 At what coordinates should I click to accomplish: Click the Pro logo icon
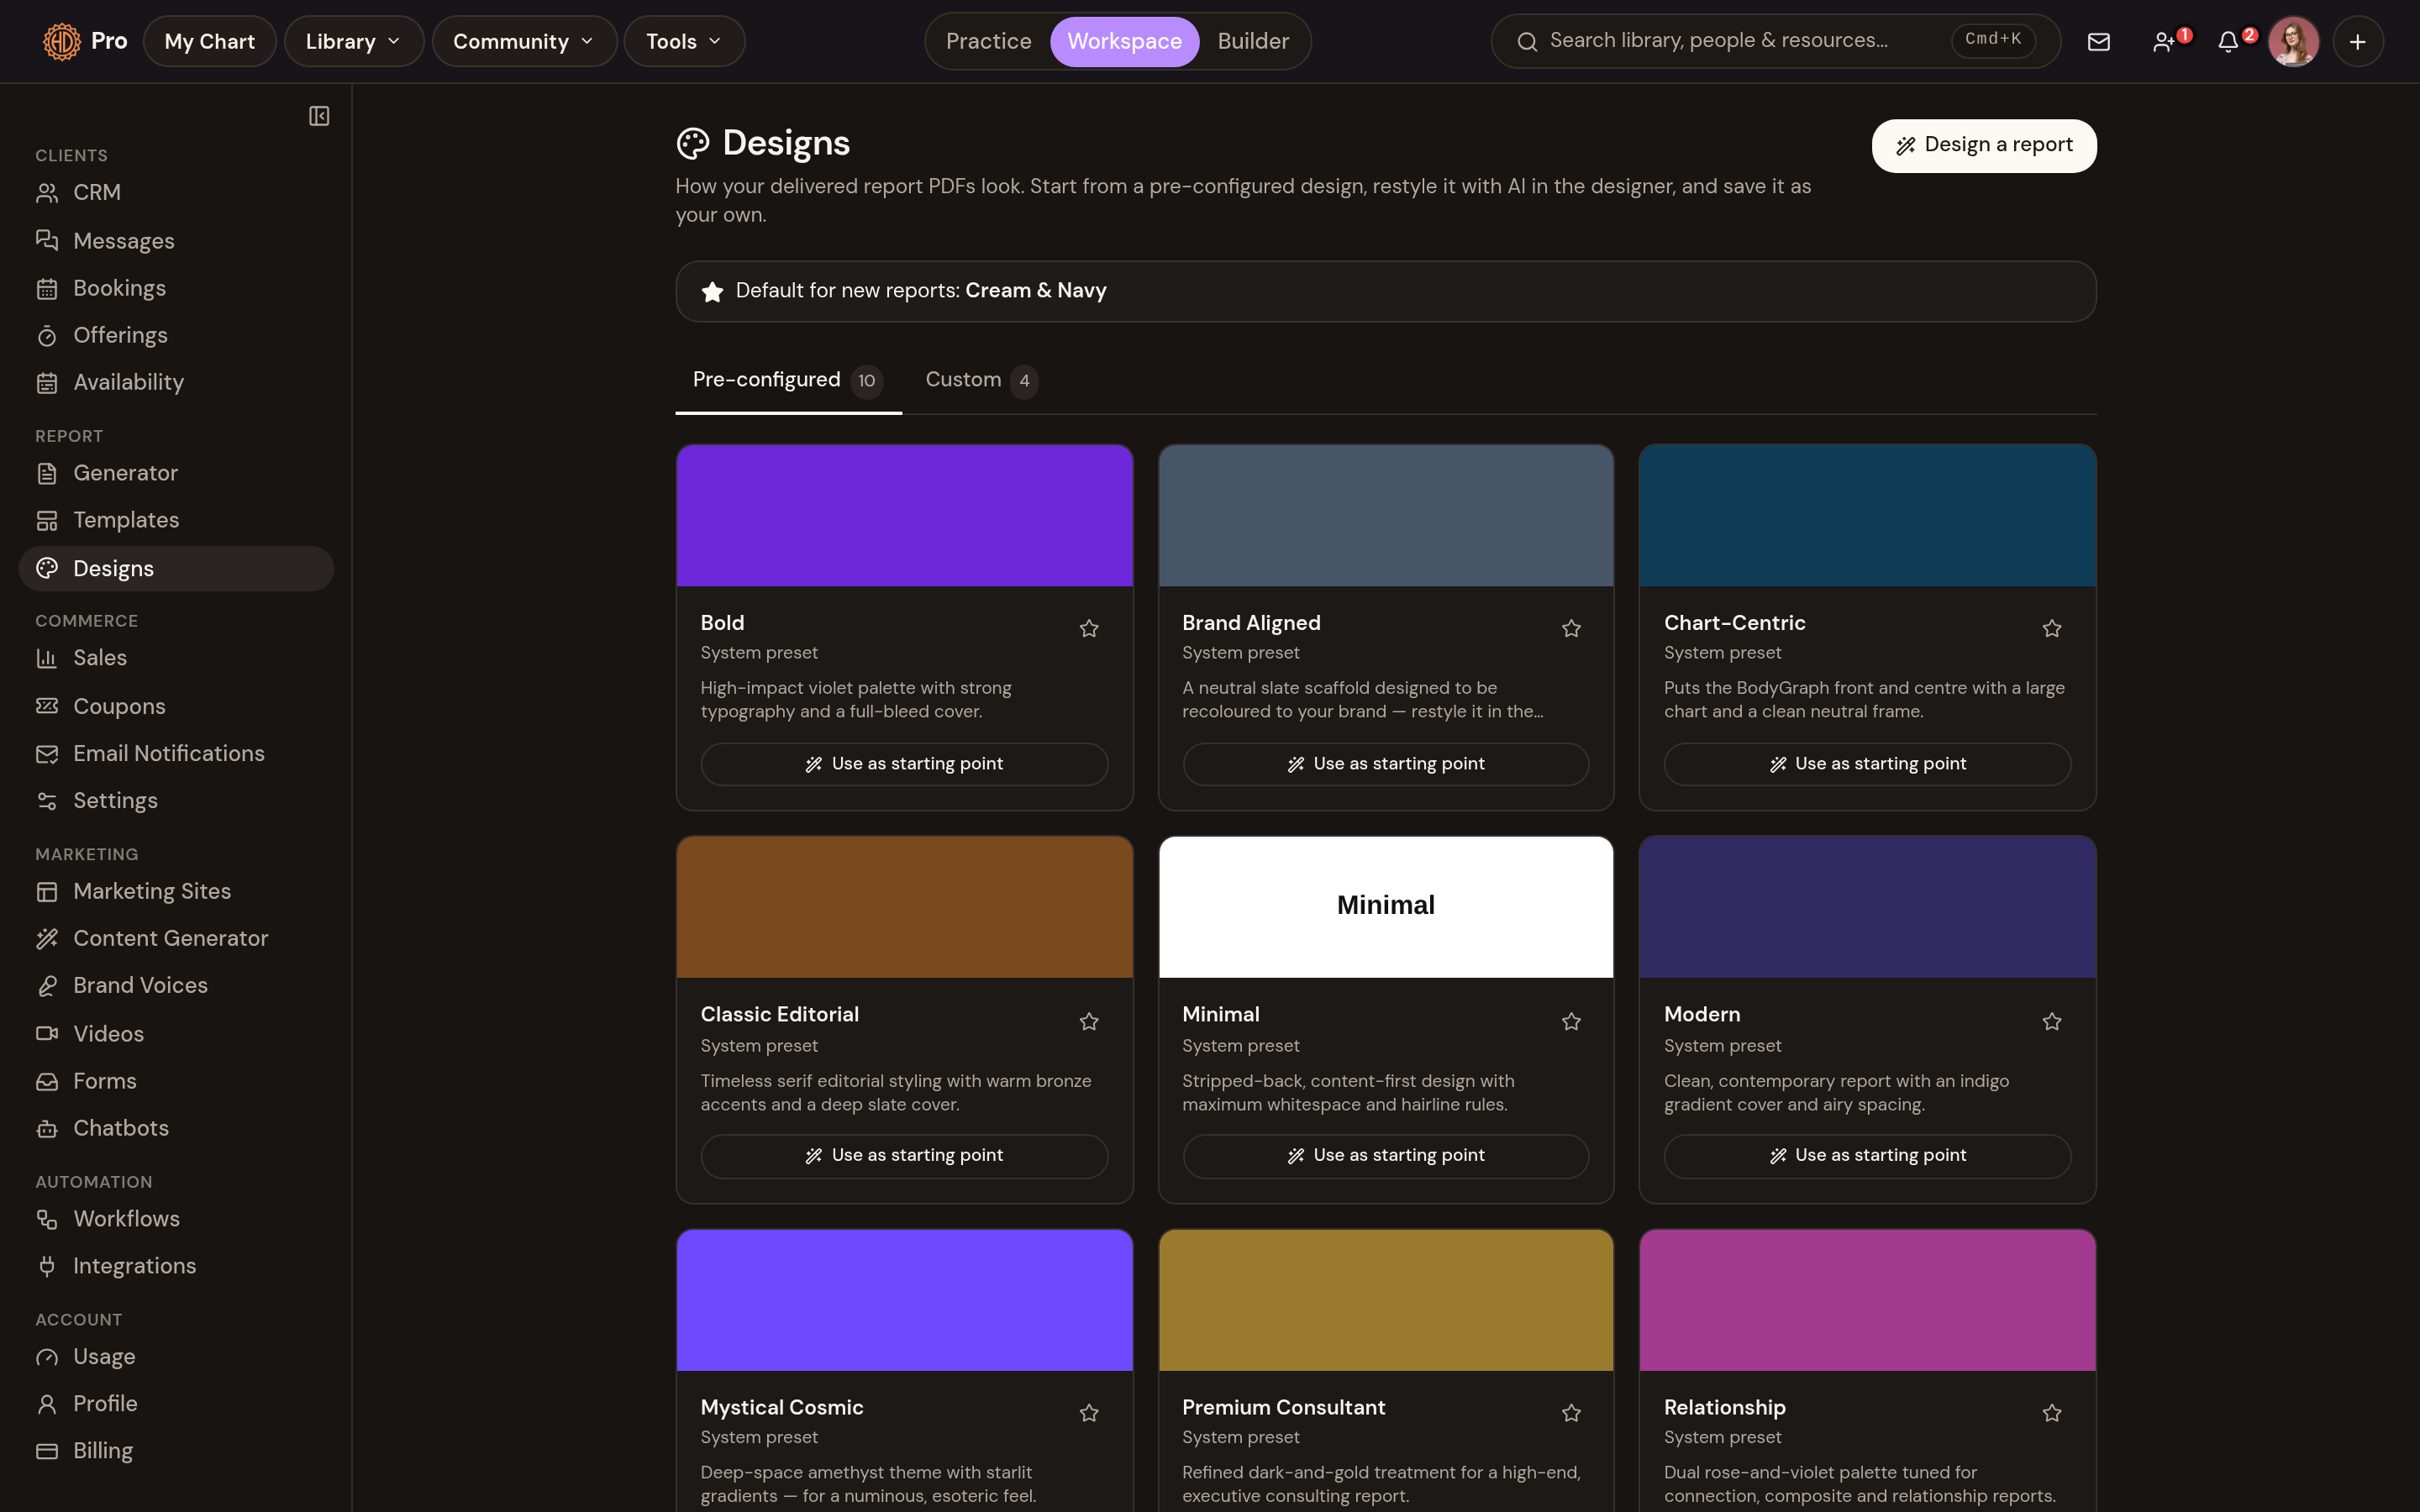coord(62,41)
